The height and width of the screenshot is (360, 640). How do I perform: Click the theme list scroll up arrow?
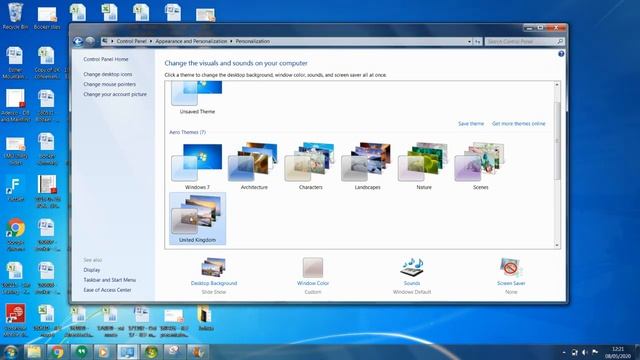click(x=557, y=84)
